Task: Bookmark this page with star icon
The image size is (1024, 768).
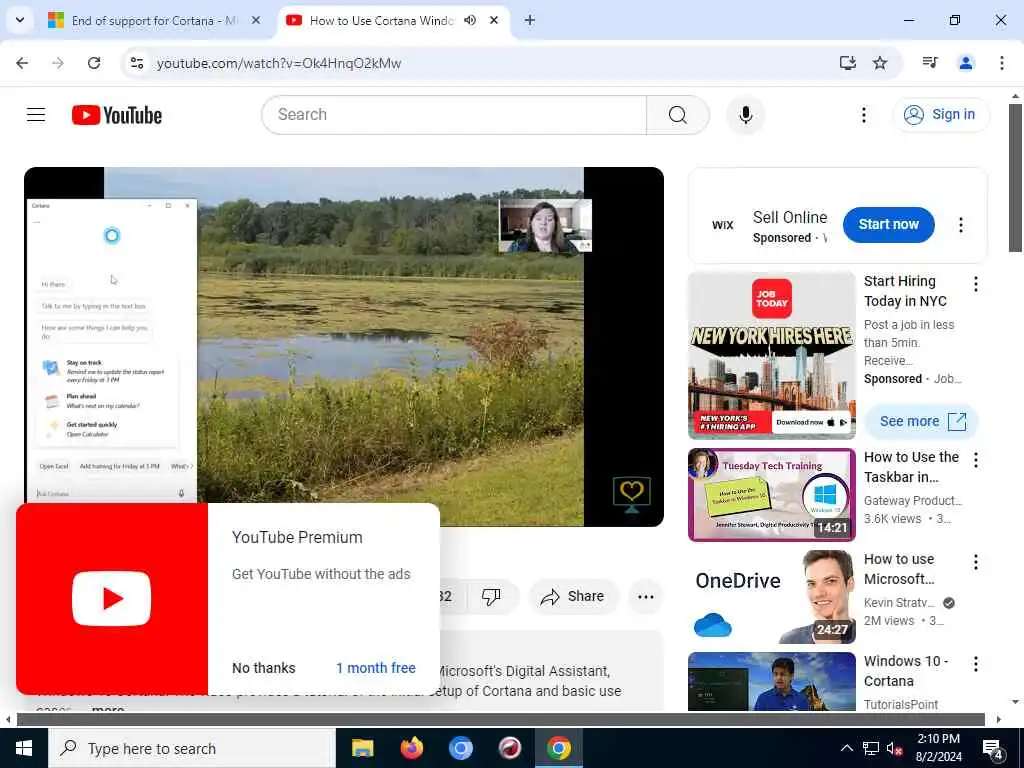Action: tap(880, 63)
